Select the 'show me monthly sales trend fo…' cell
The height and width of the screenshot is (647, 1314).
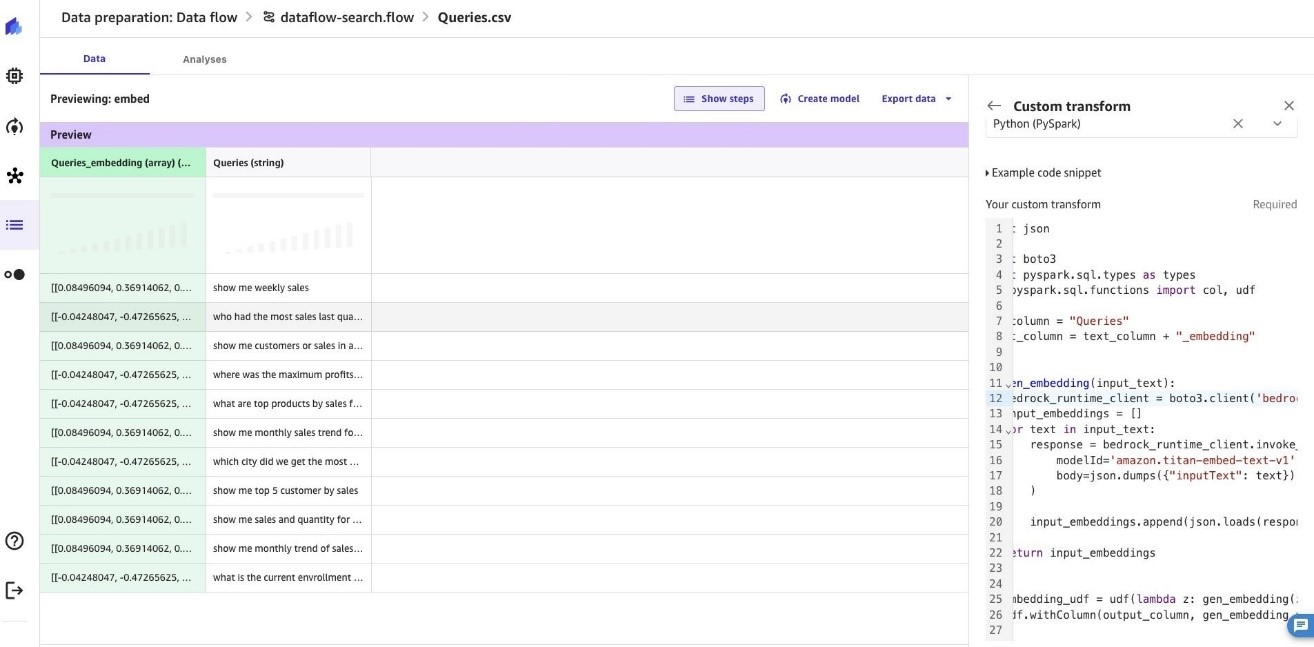click(288, 433)
